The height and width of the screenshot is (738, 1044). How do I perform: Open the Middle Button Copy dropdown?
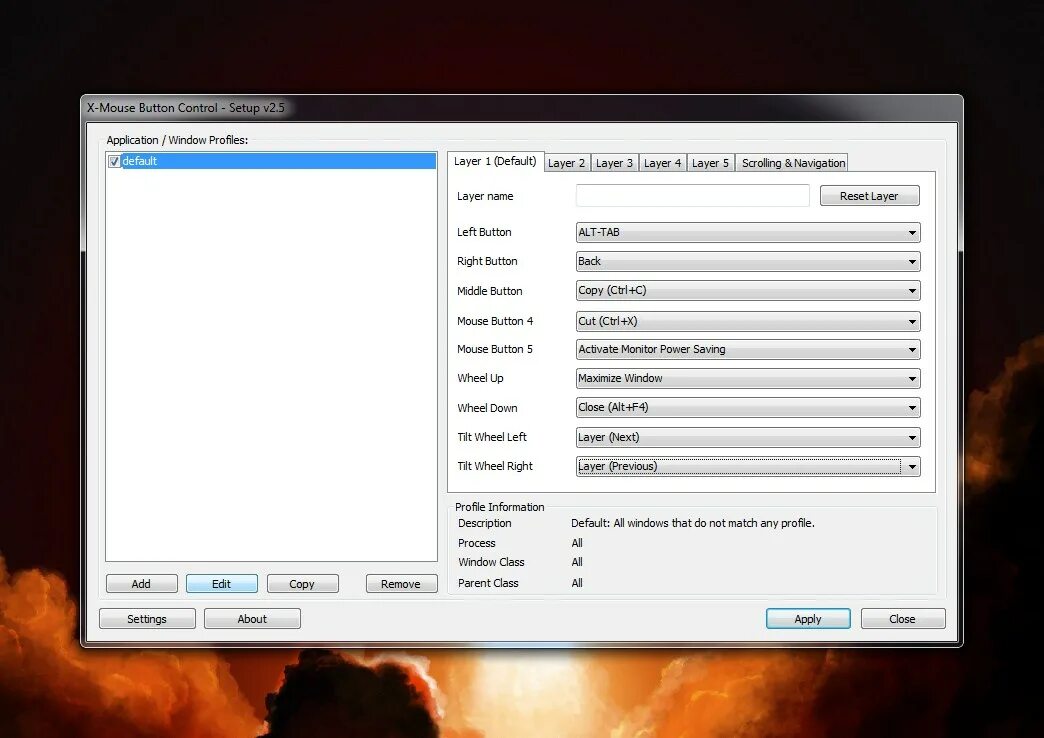pyautogui.click(x=748, y=290)
